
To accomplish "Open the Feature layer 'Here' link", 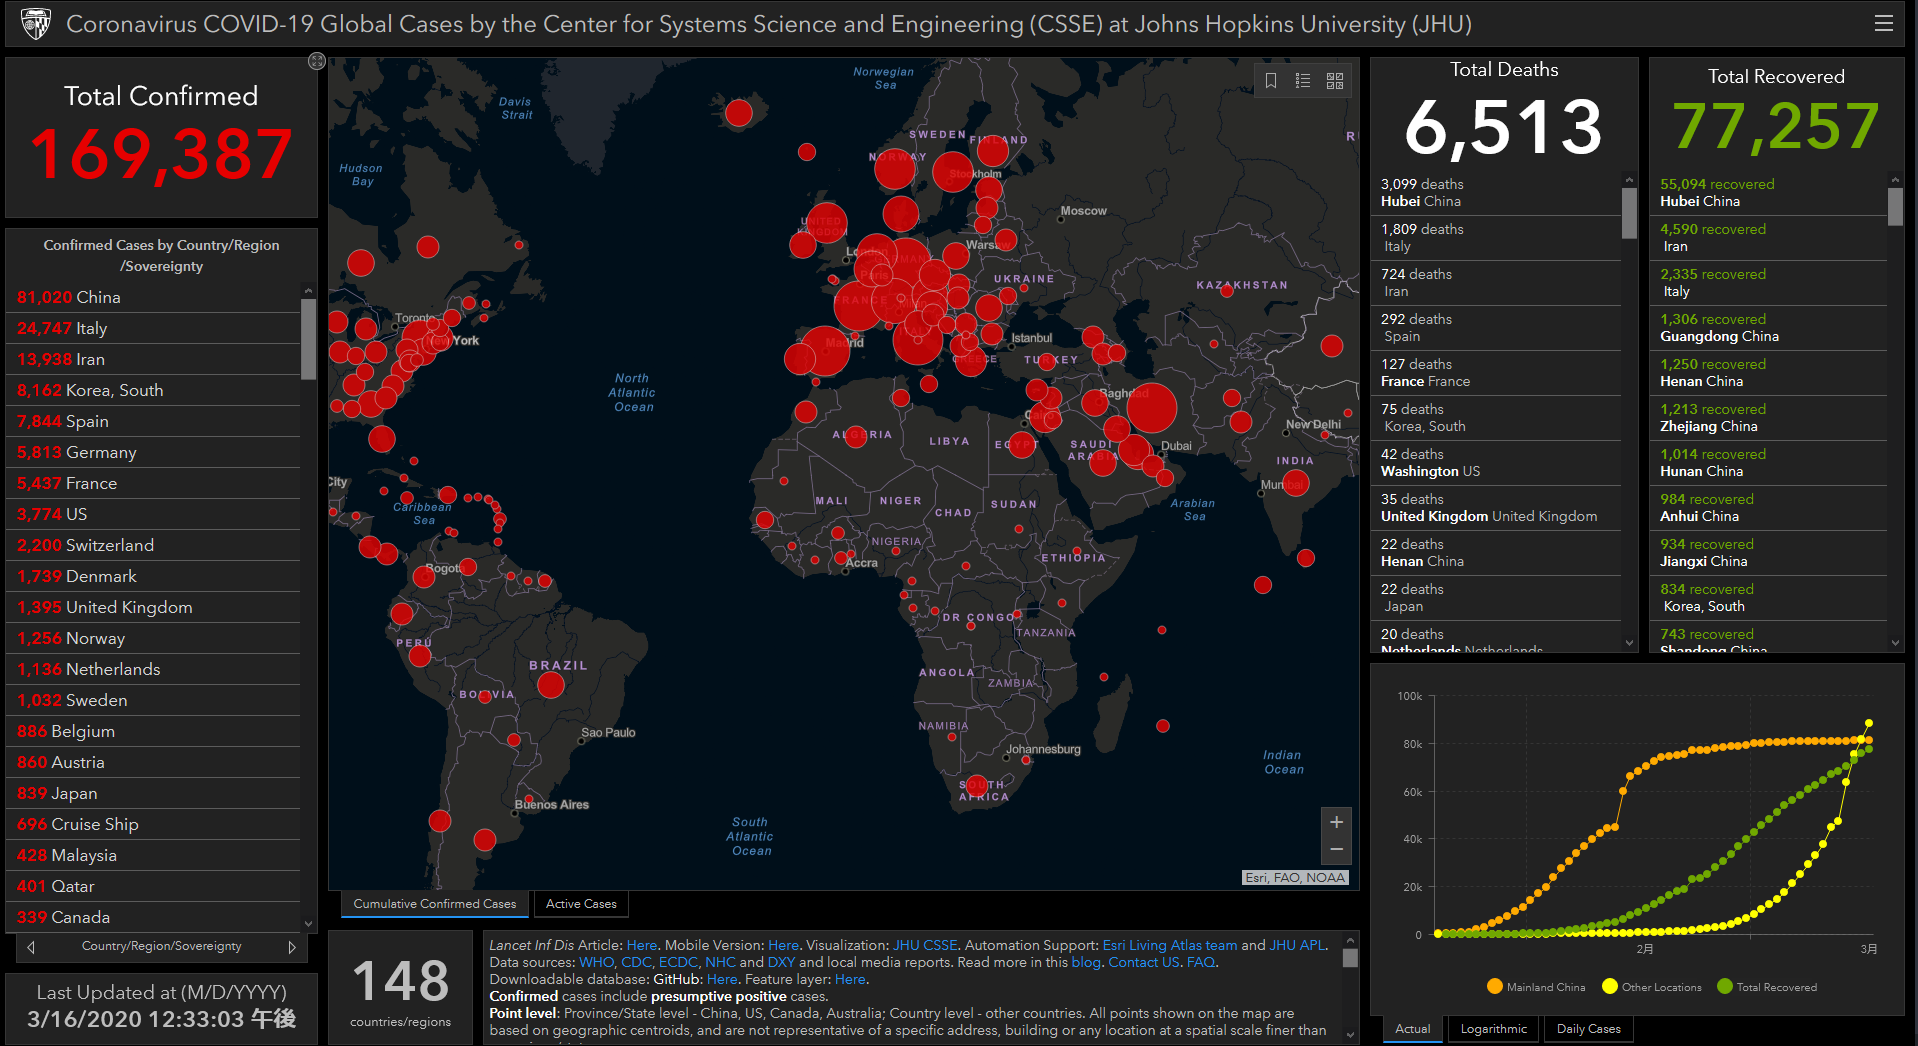I will point(850,979).
